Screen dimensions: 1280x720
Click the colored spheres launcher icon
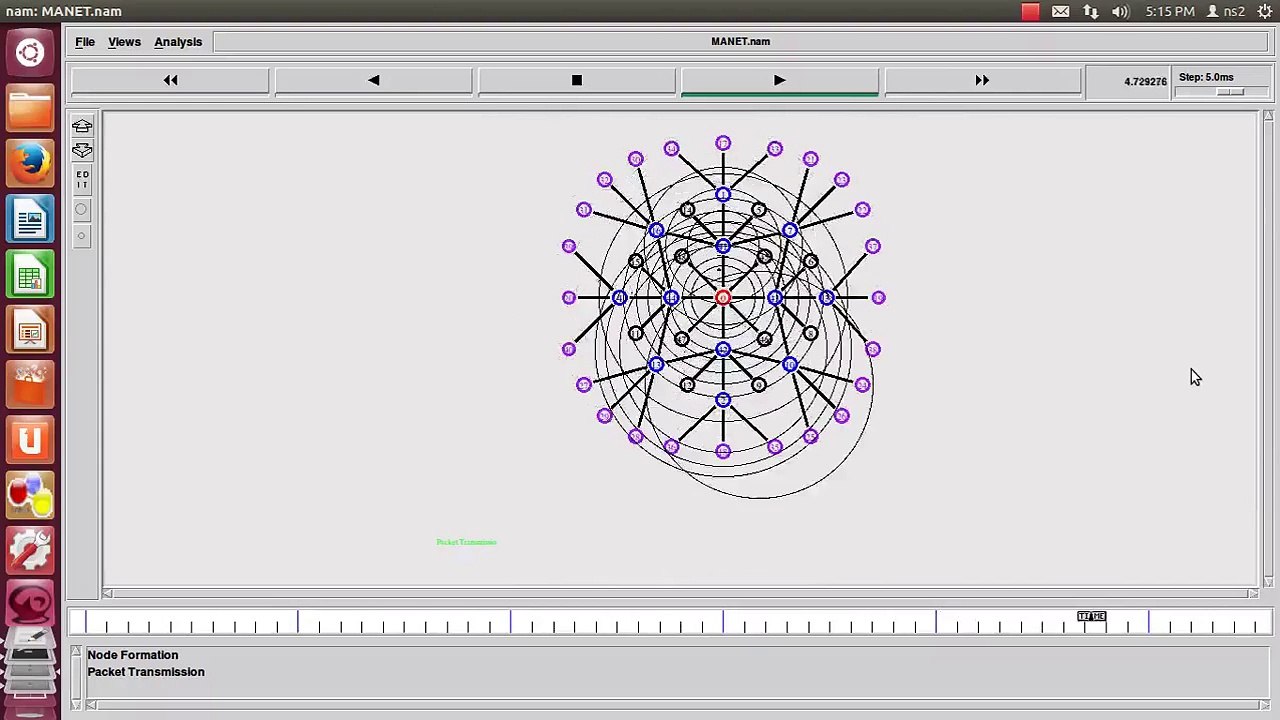click(x=30, y=496)
